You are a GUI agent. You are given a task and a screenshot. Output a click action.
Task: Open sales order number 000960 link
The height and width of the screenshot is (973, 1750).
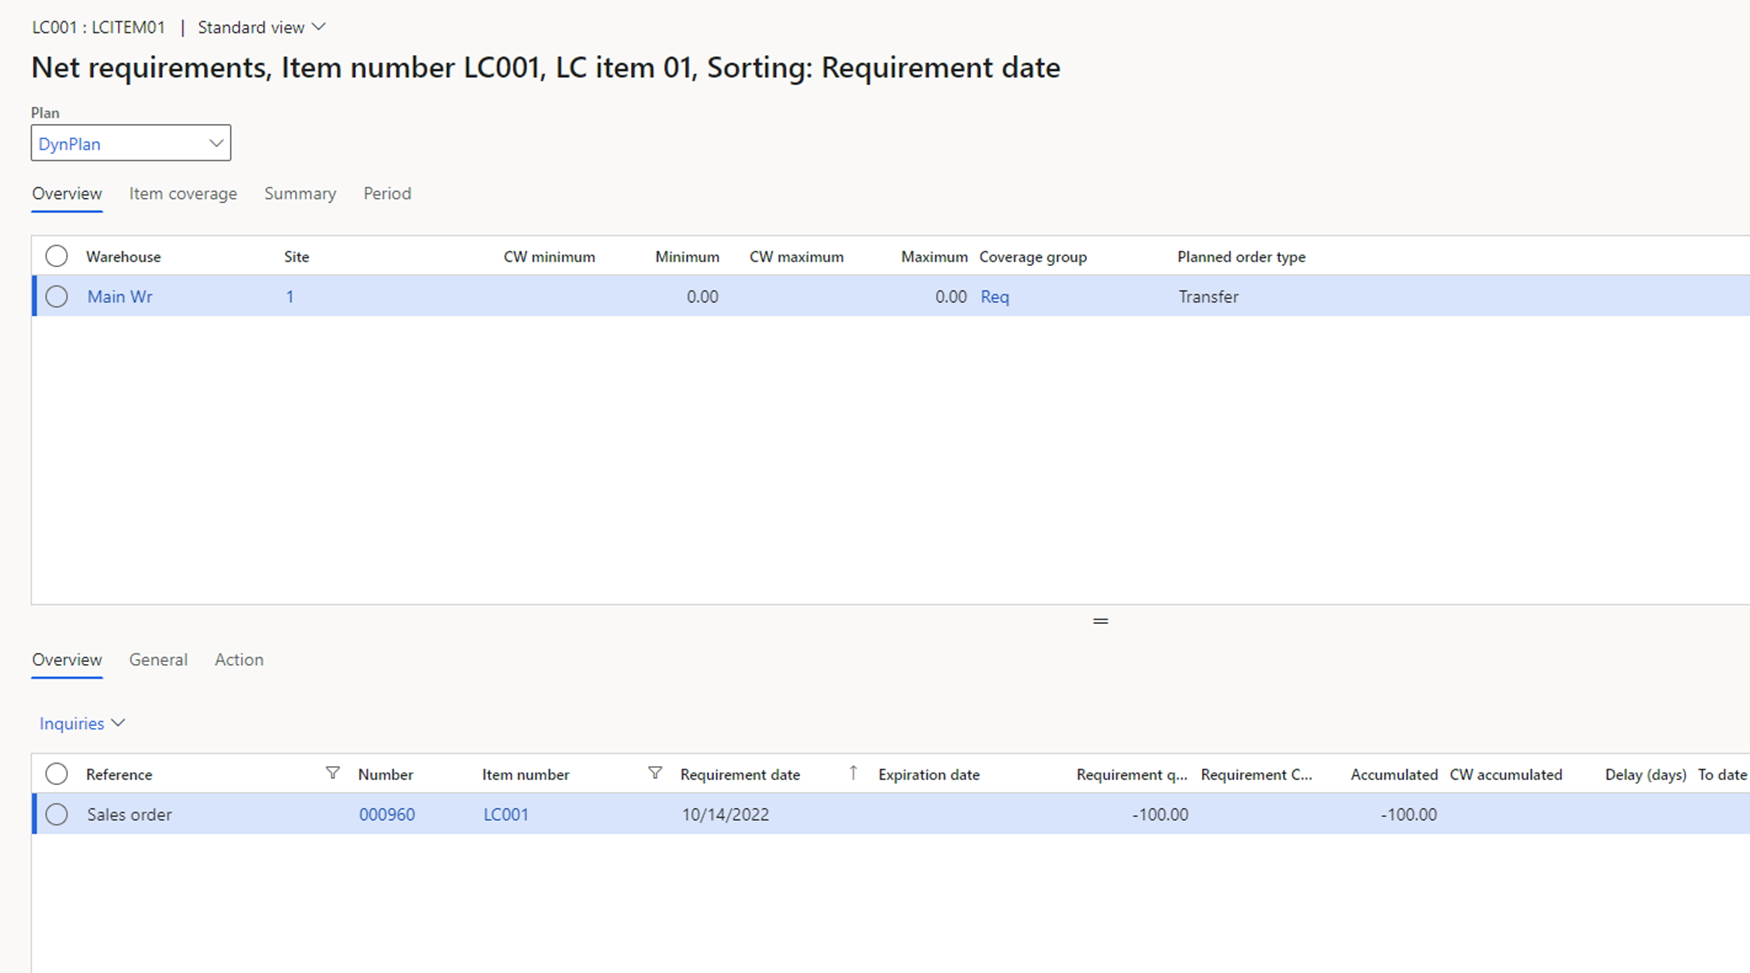tap(387, 814)
